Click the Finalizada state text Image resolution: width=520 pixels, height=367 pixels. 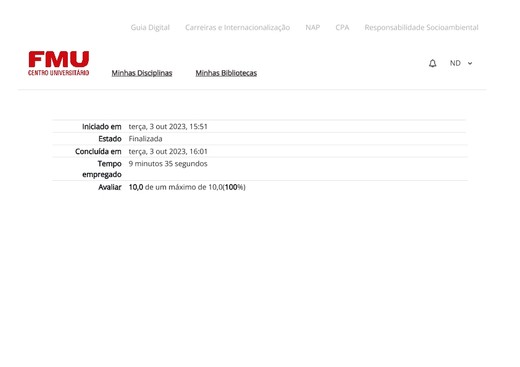145,139
